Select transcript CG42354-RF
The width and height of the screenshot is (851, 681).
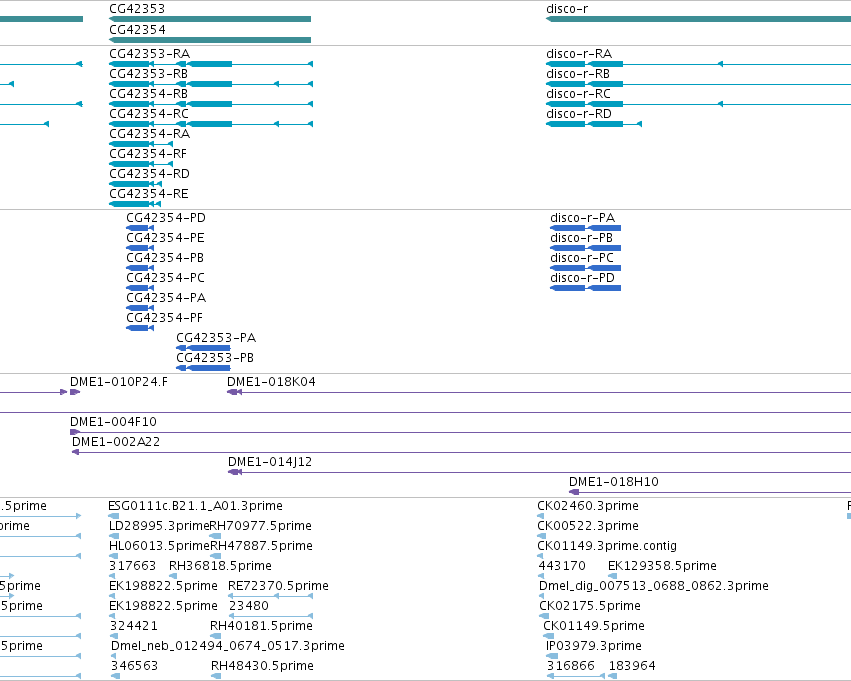click(141, 164)
